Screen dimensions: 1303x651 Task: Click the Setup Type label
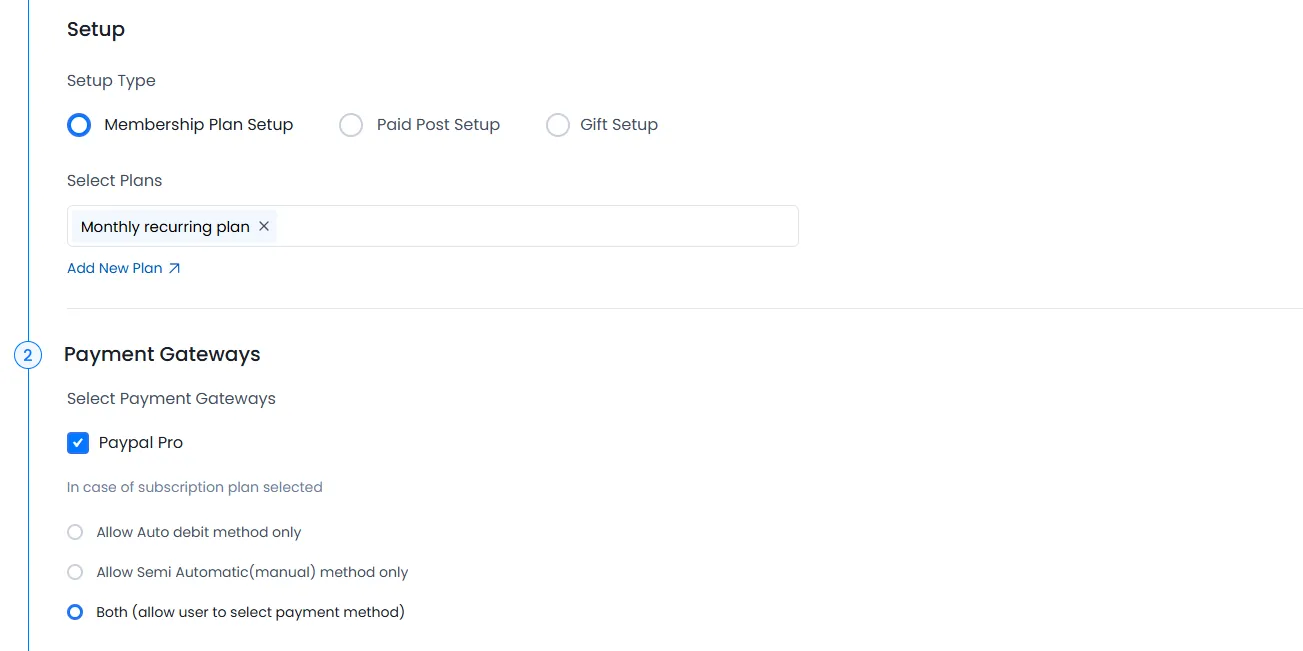coord(111,80)
